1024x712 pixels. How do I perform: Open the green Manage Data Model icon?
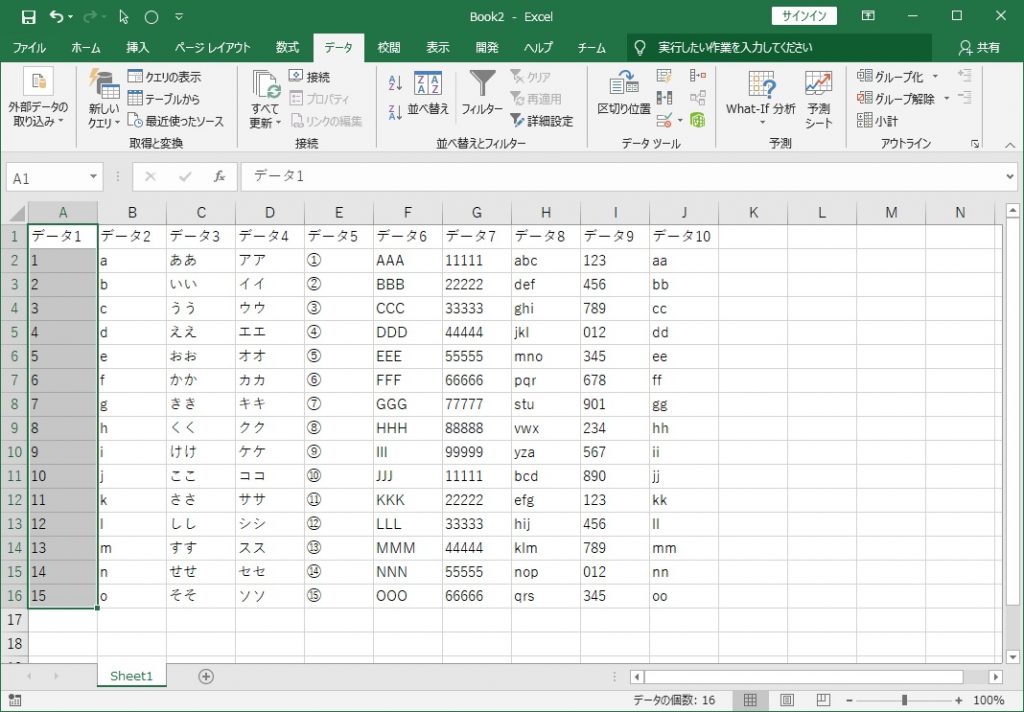click(x=697, y=121)
